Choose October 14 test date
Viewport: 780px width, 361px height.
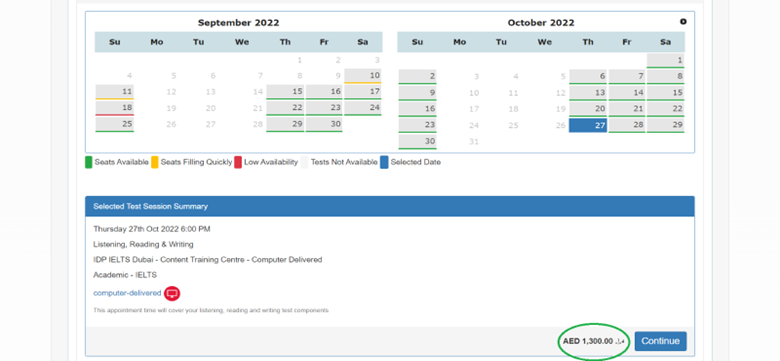[x=627, y=93]
